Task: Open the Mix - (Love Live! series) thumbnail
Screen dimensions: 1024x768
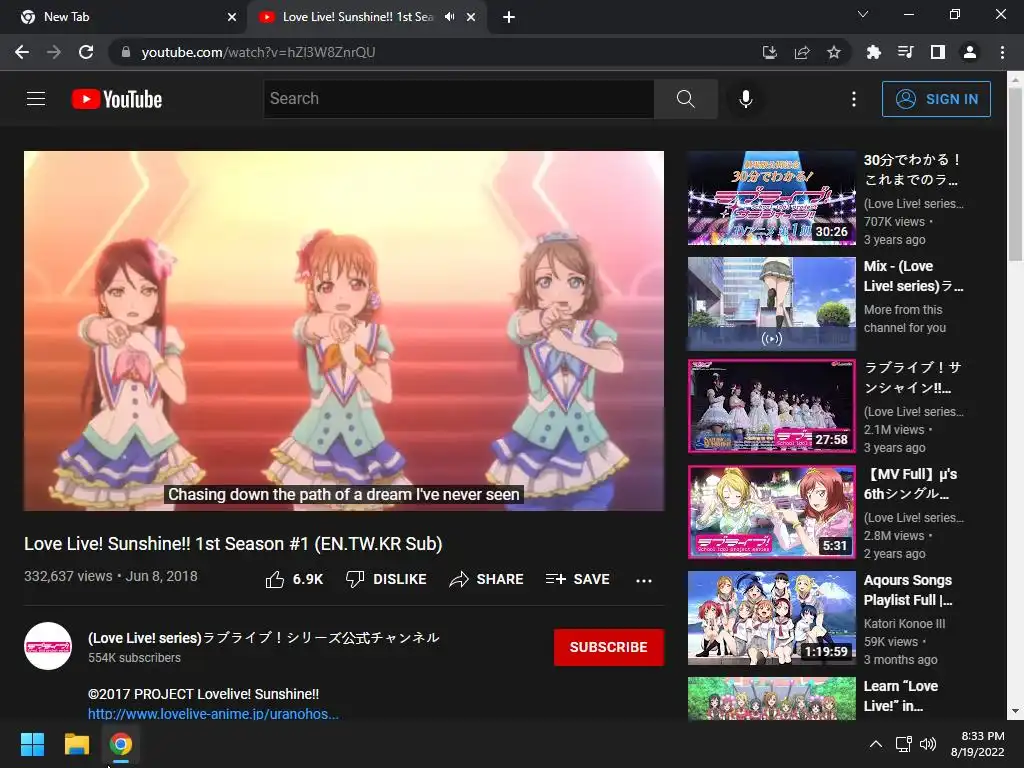Action: click(771, 304)
